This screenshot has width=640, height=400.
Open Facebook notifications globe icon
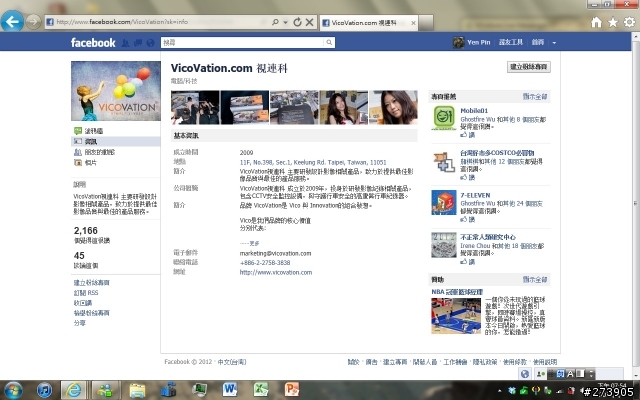(150, 42)
